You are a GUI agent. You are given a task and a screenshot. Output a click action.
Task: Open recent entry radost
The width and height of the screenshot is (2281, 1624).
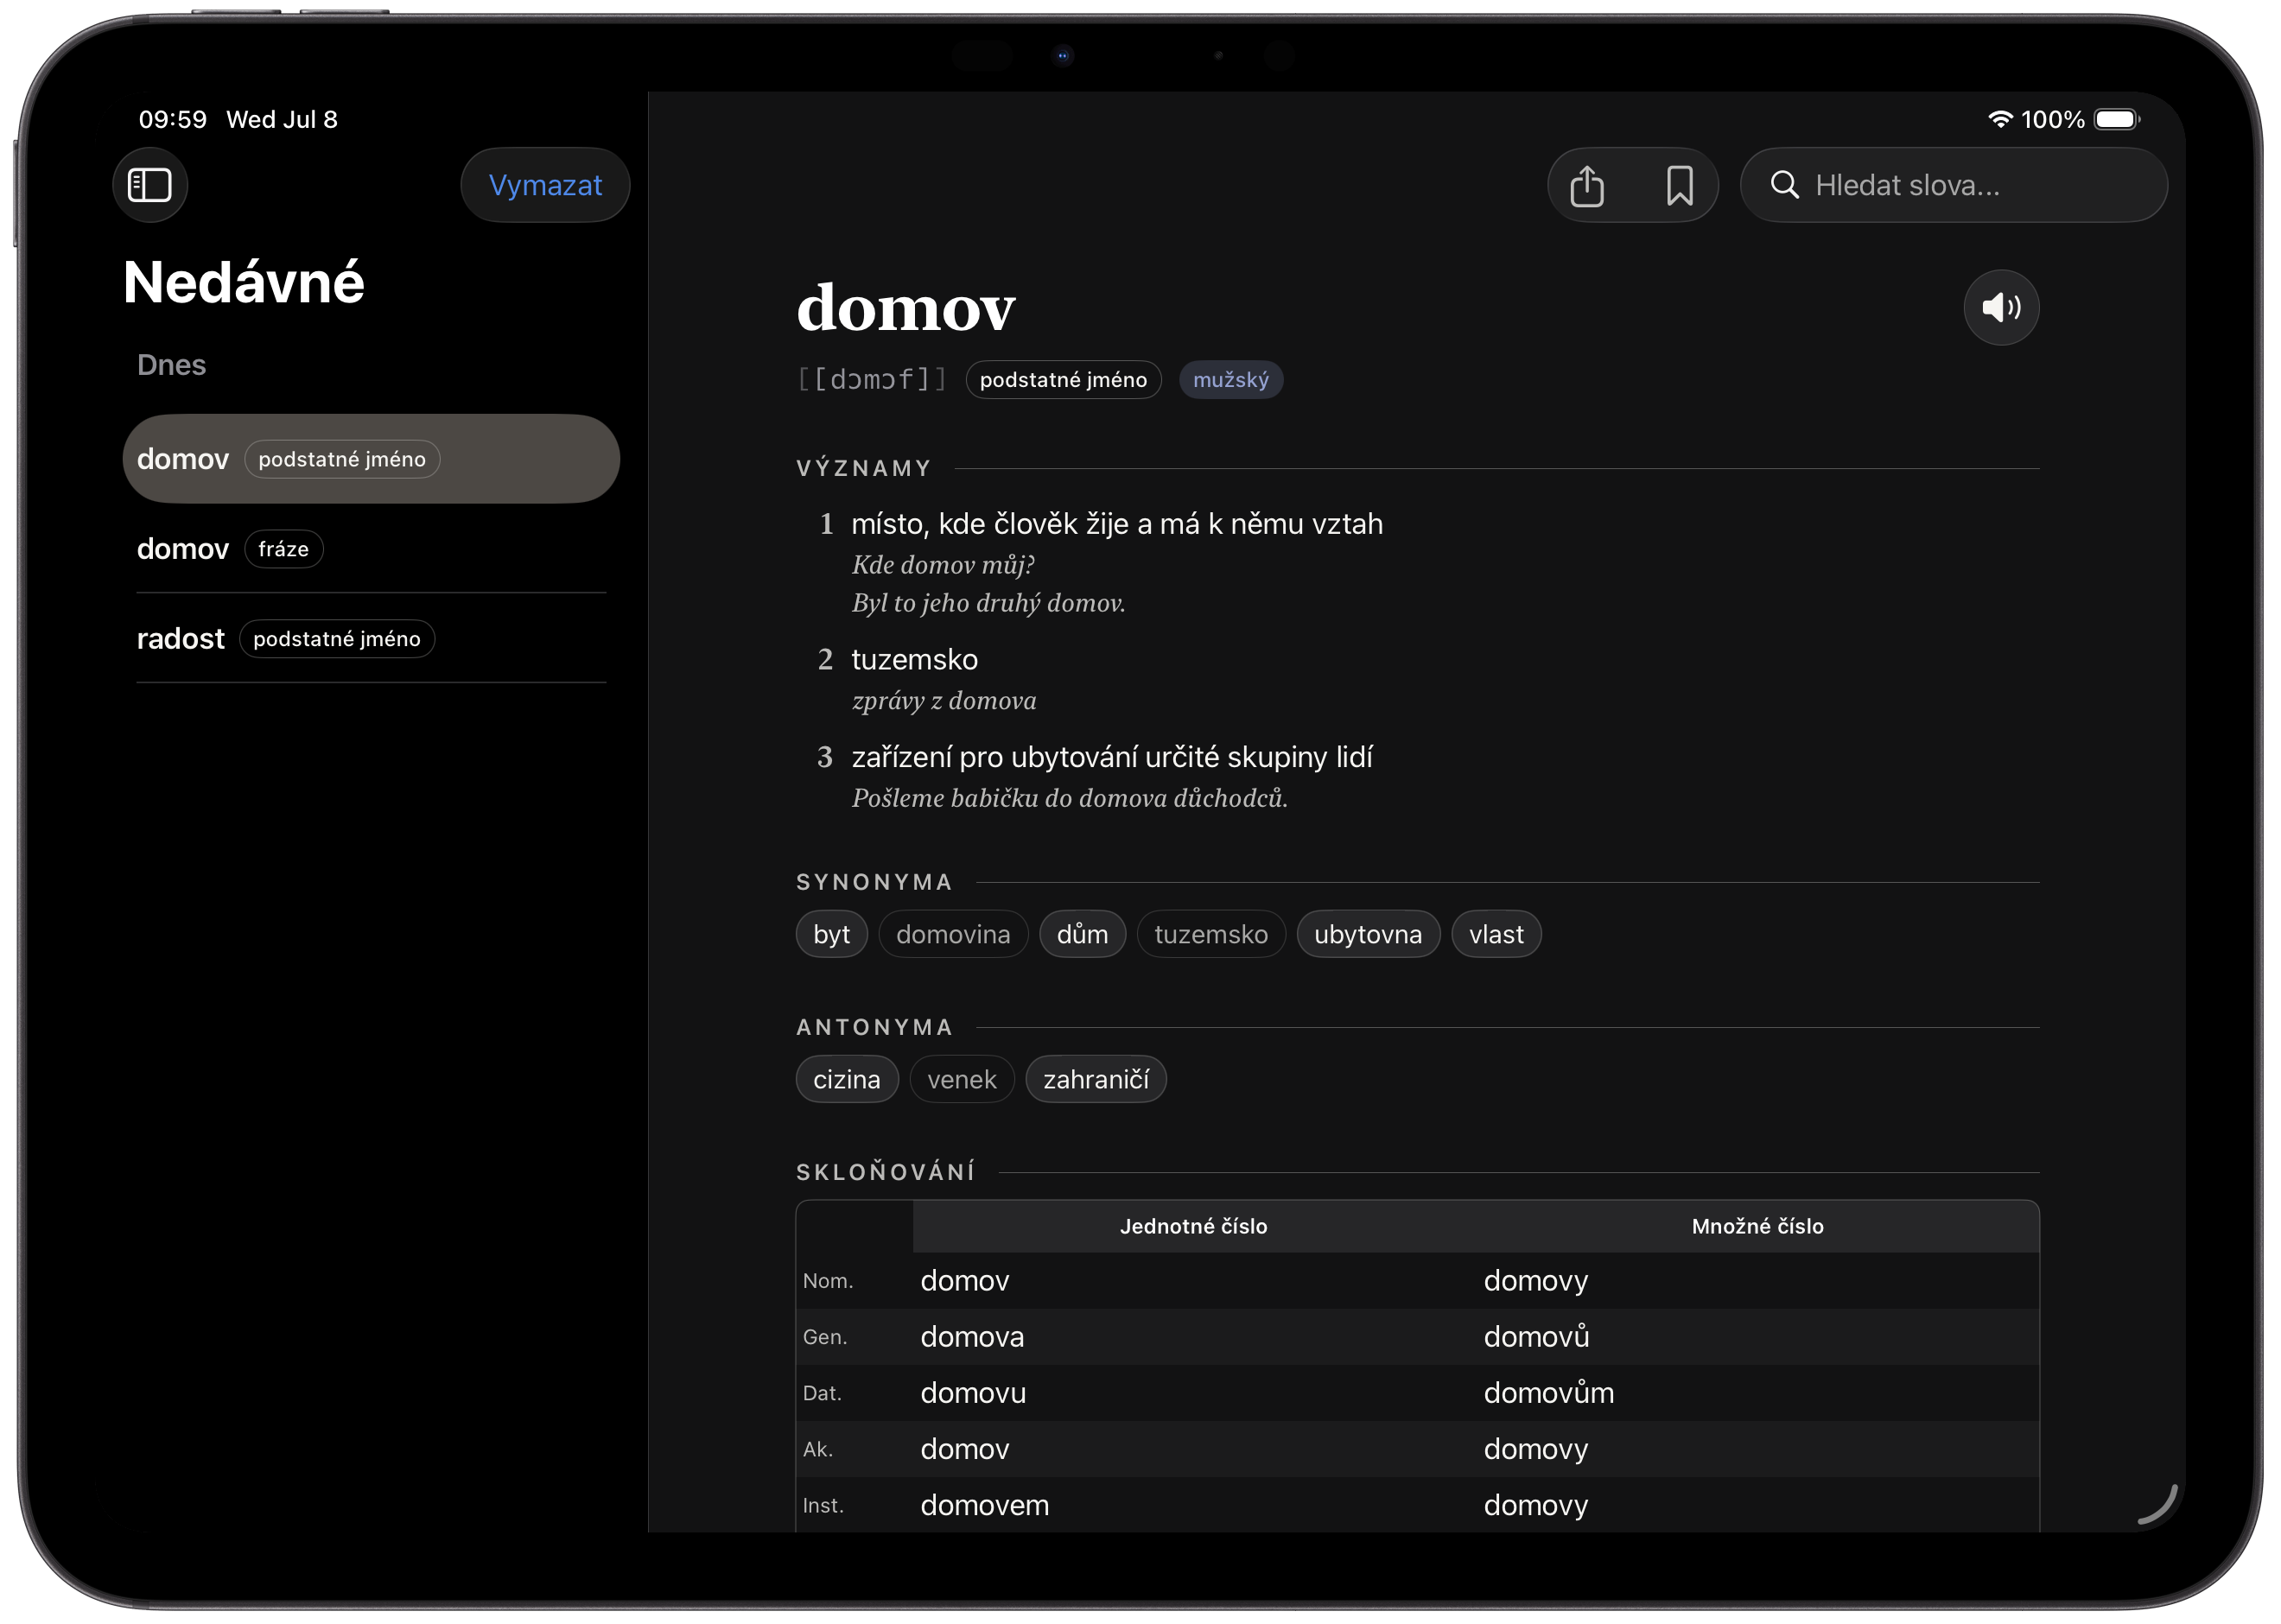click(x=371, y=639)
